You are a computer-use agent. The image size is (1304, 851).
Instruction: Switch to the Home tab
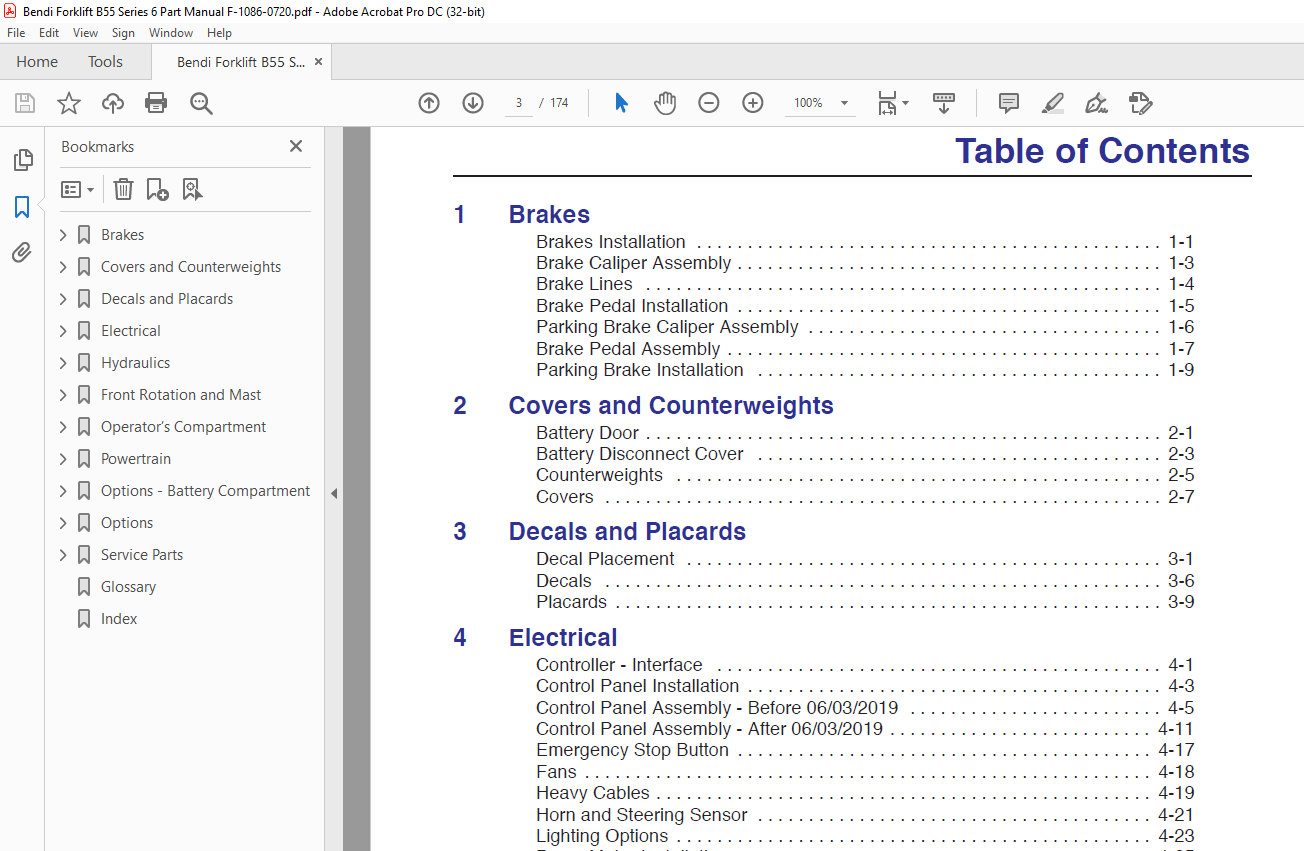click(x=37, y=62)
